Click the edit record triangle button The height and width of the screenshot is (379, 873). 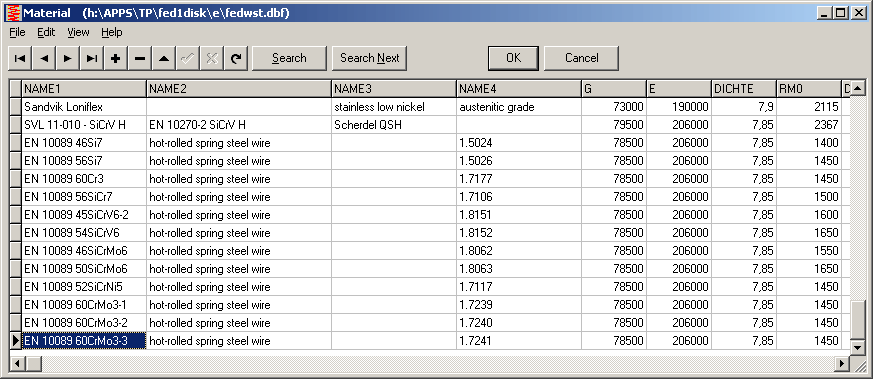click(x=164, y=58)
